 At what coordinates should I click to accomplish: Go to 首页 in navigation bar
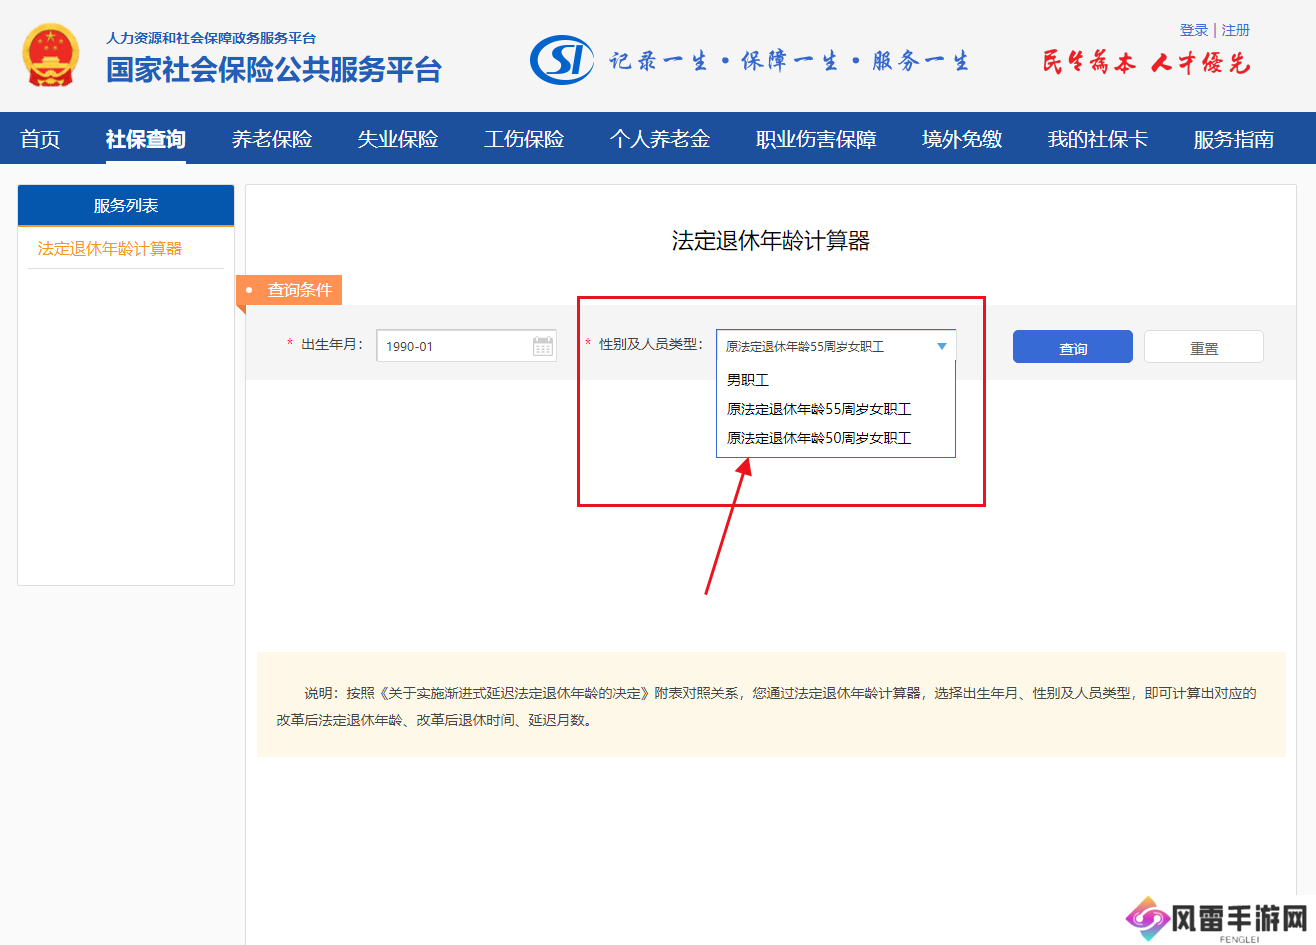point(40,139)
